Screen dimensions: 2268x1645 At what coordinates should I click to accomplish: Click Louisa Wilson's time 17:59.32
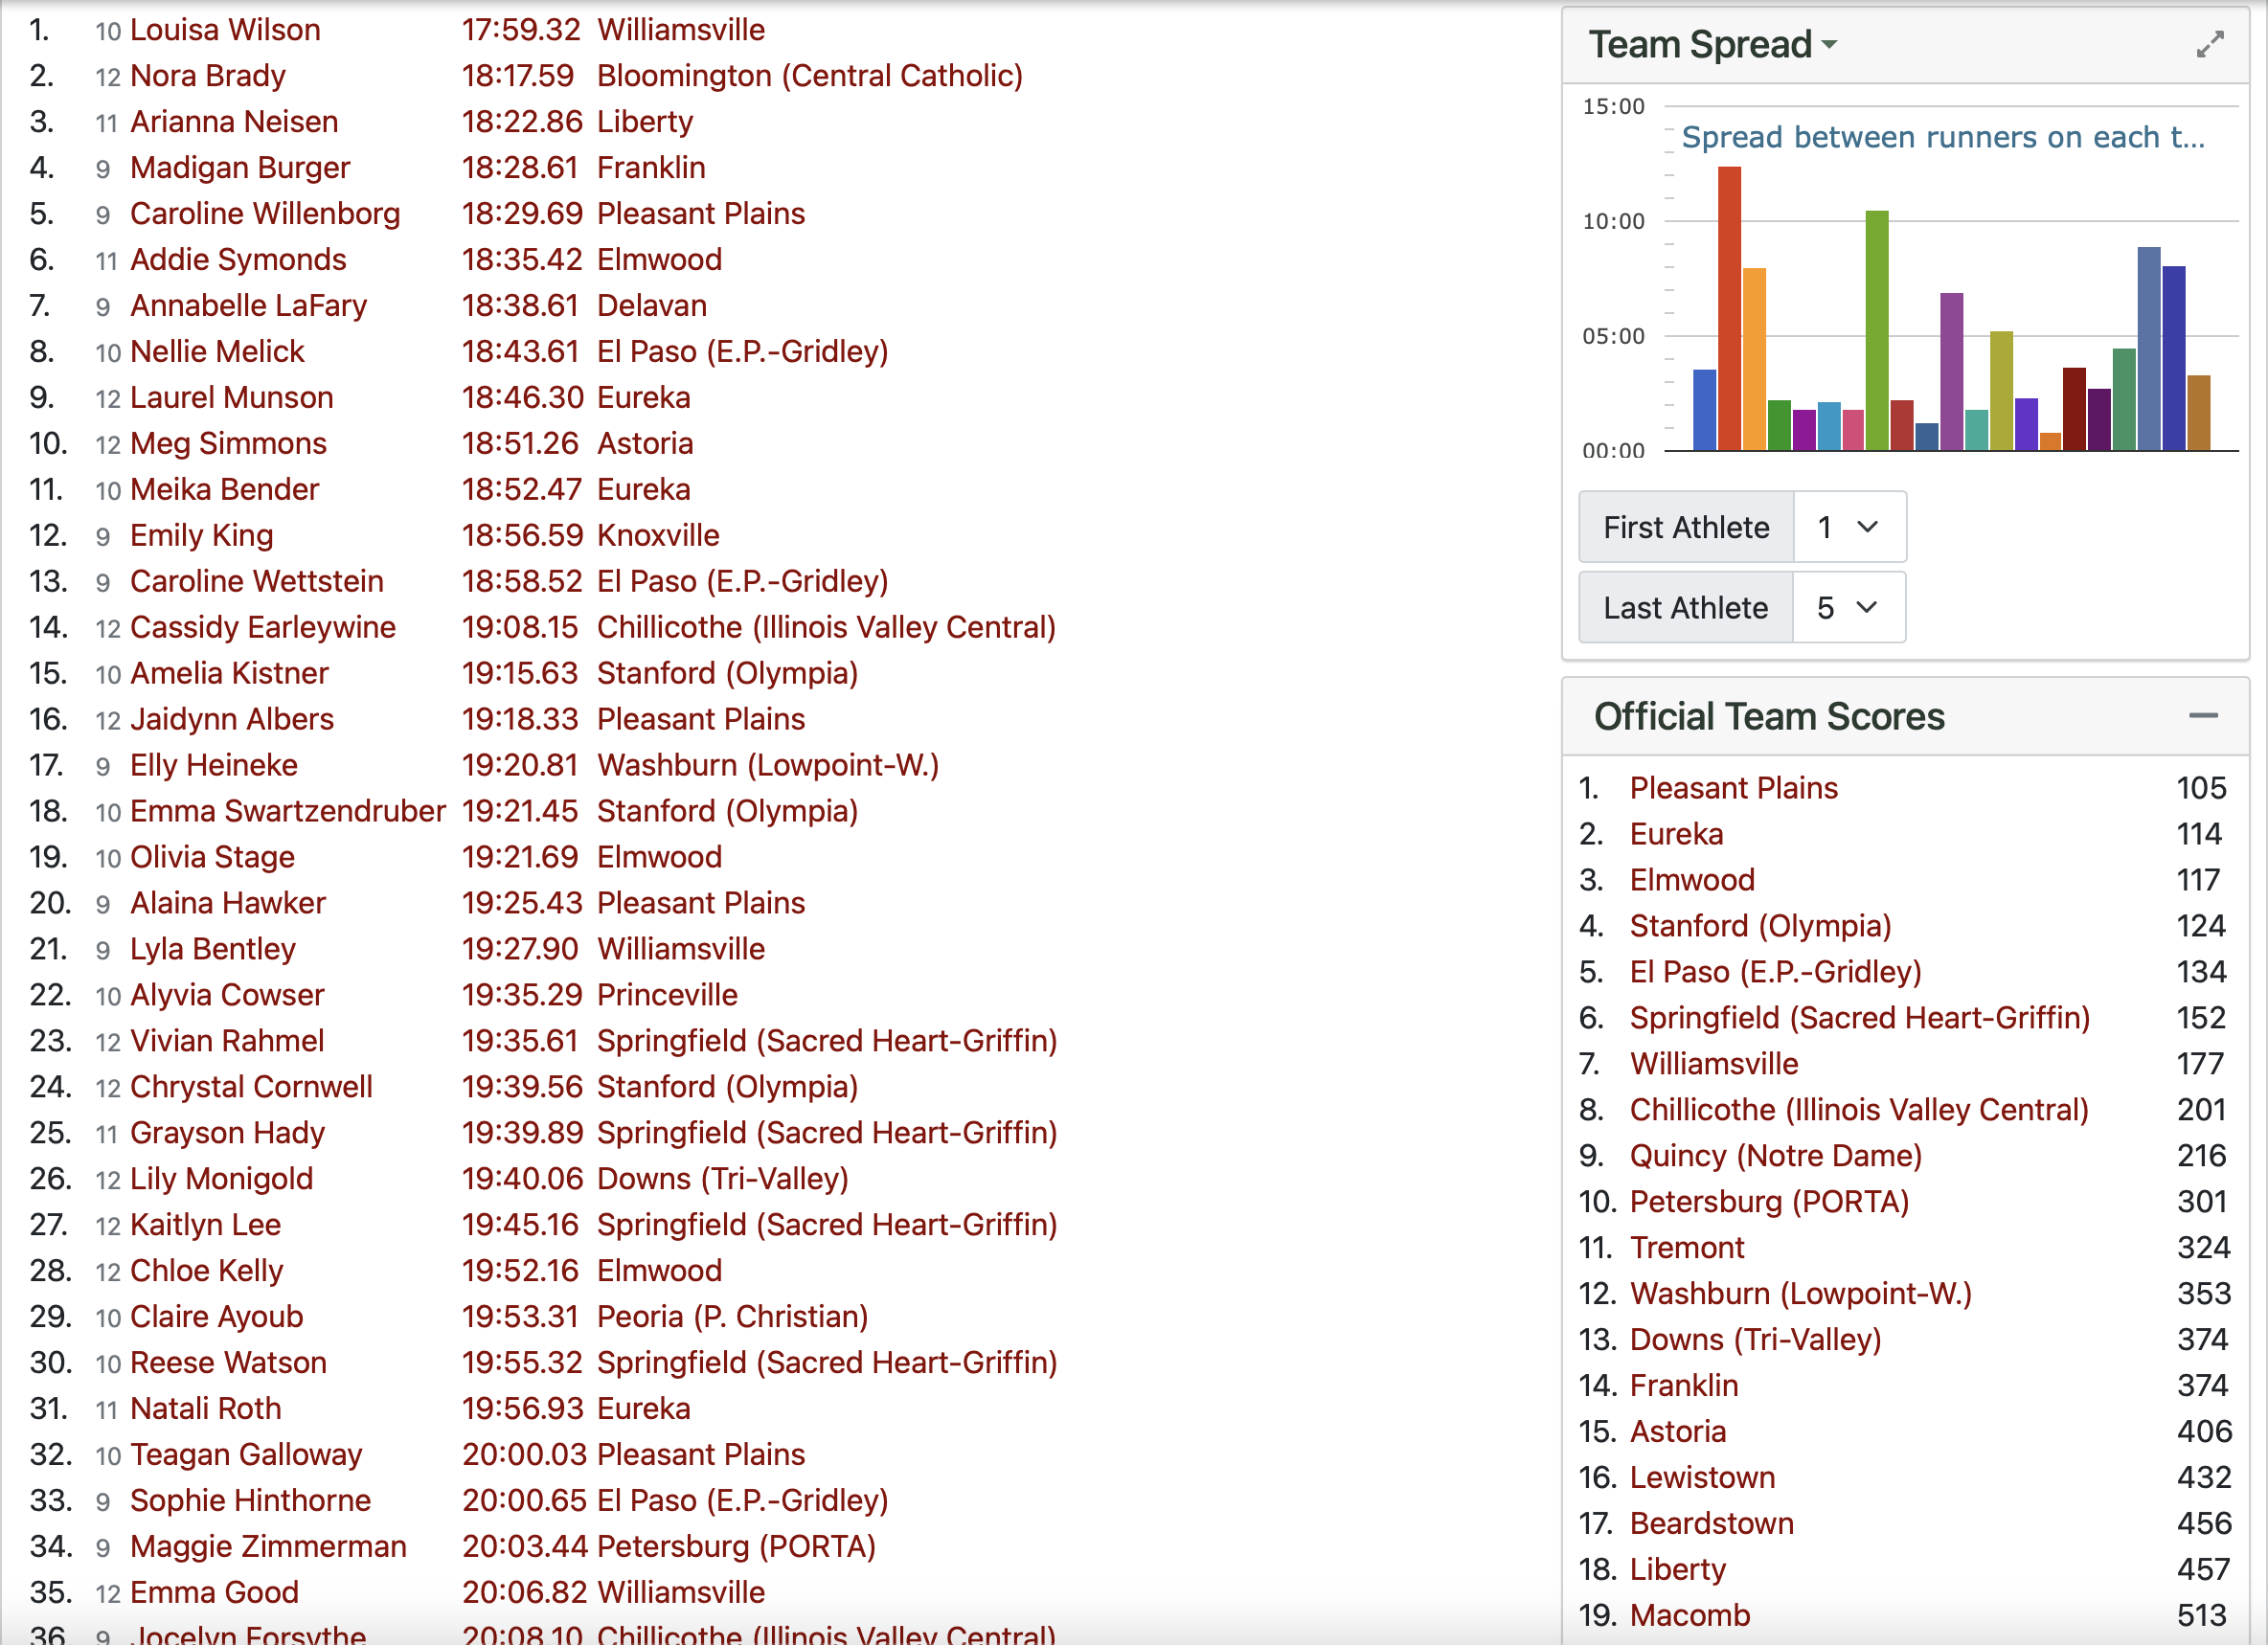pyautogui.click(x=520, y=30)
